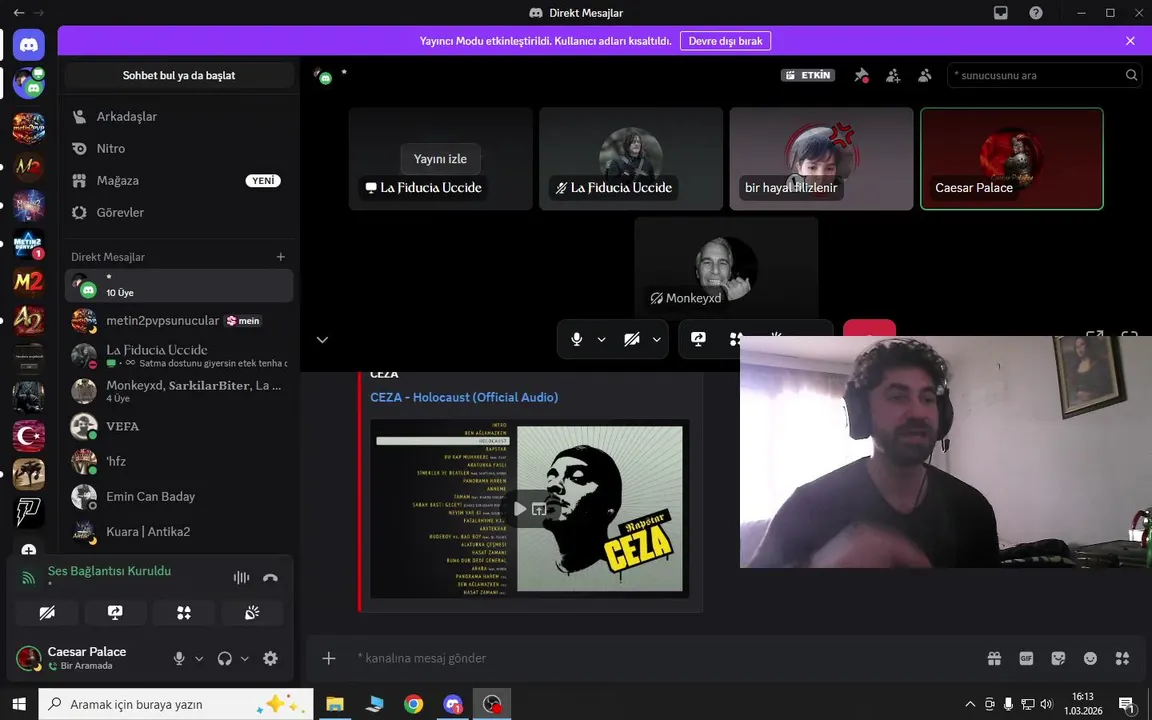
Task: Click the kanalına mesaj gönder input
Action: [661, 658]
